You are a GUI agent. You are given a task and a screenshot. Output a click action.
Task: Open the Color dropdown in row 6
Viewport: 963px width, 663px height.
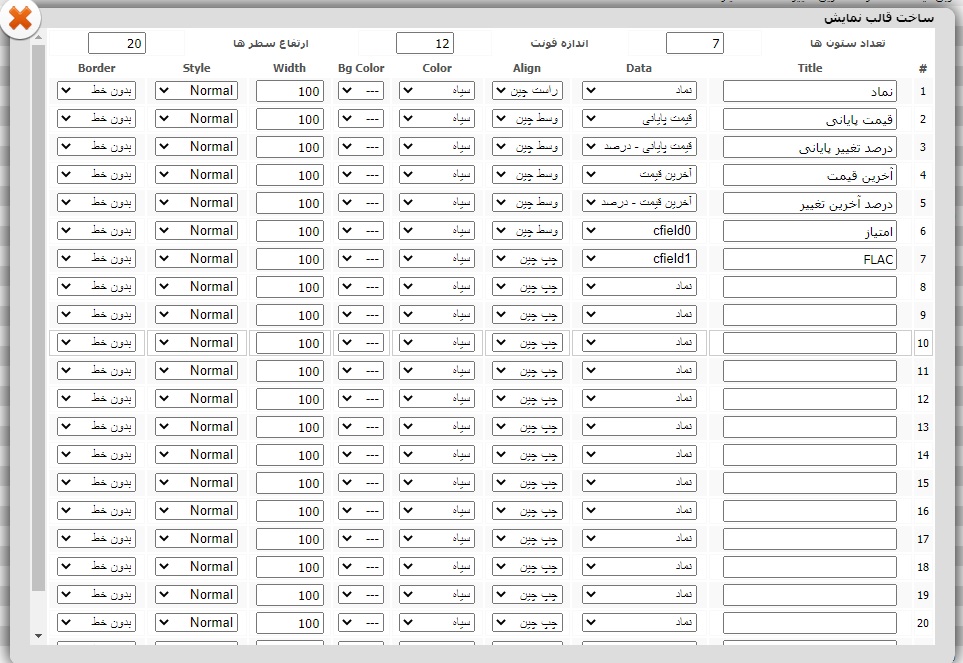click(437, 230)
